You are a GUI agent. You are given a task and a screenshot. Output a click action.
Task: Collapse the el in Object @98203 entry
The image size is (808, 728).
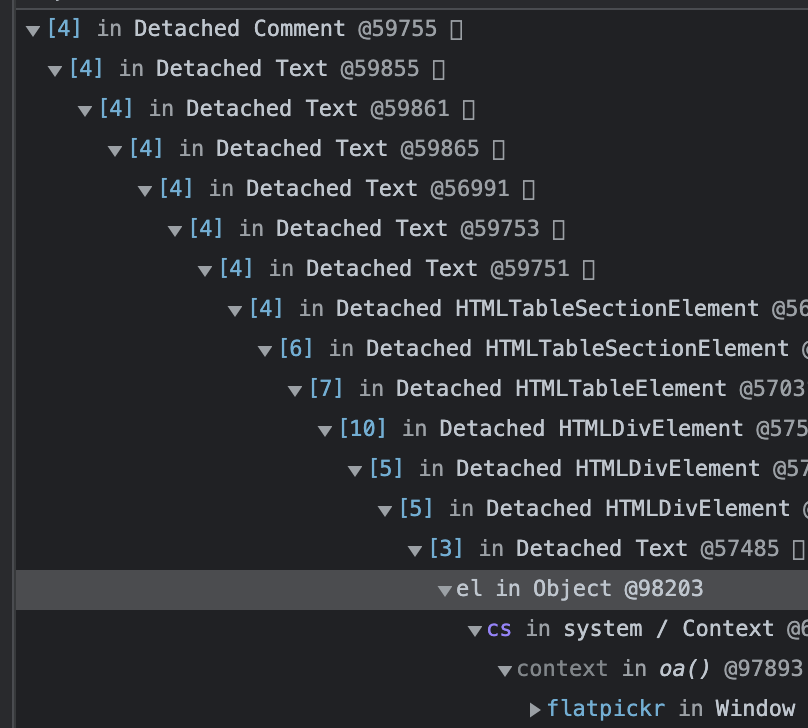point(444,588)
